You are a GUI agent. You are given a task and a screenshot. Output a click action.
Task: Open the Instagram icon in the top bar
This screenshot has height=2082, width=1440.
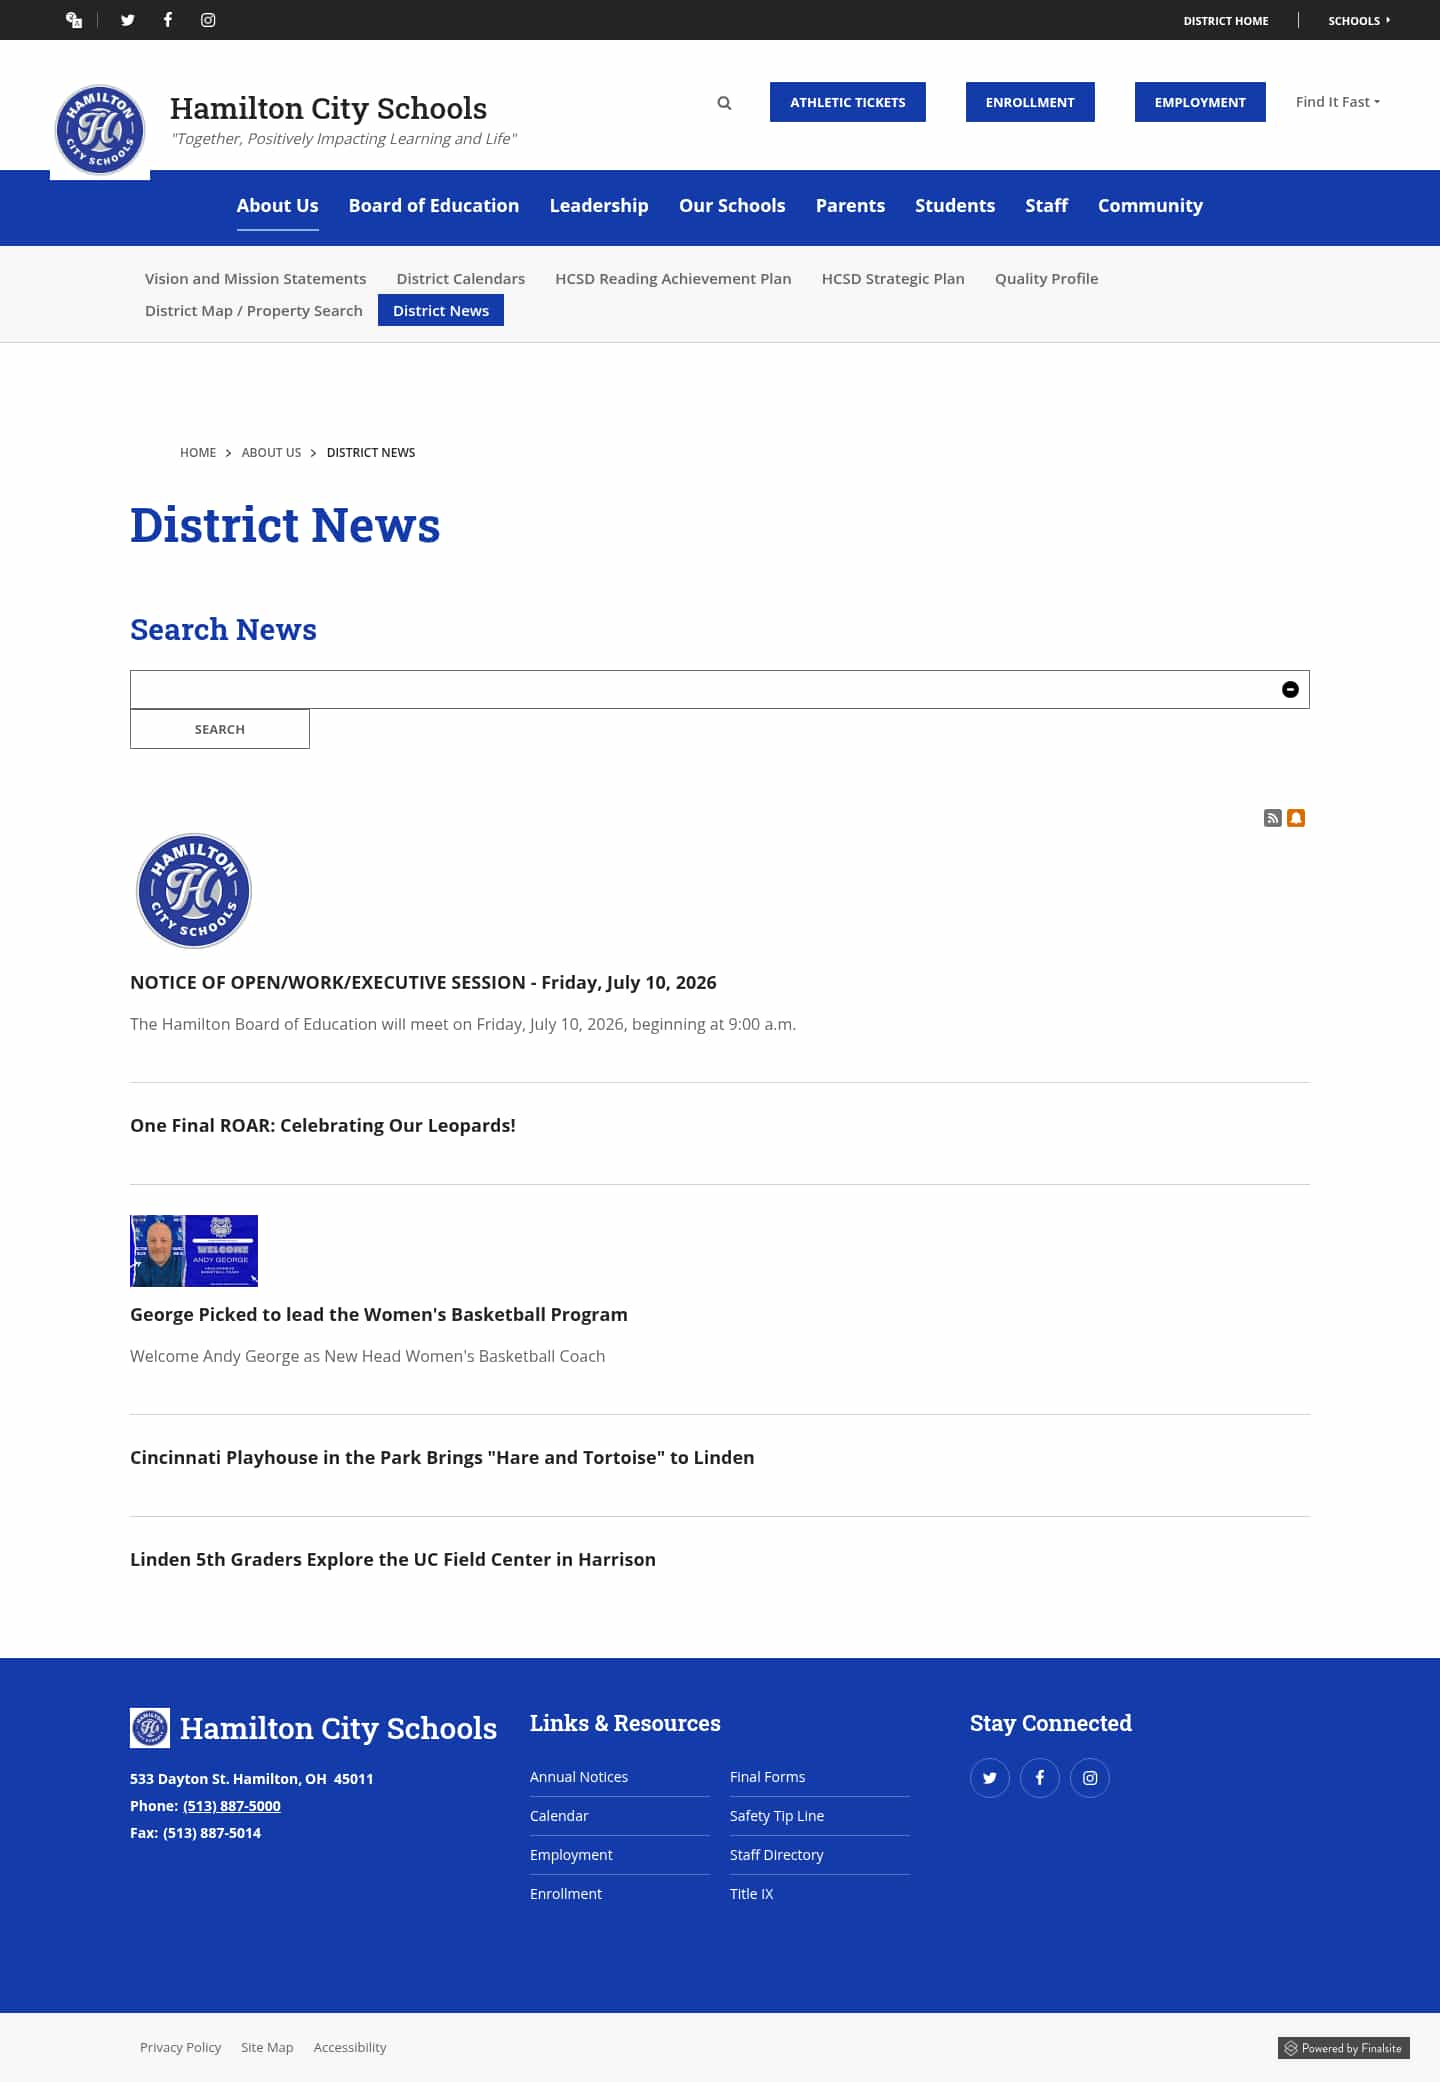coord(208,20)
